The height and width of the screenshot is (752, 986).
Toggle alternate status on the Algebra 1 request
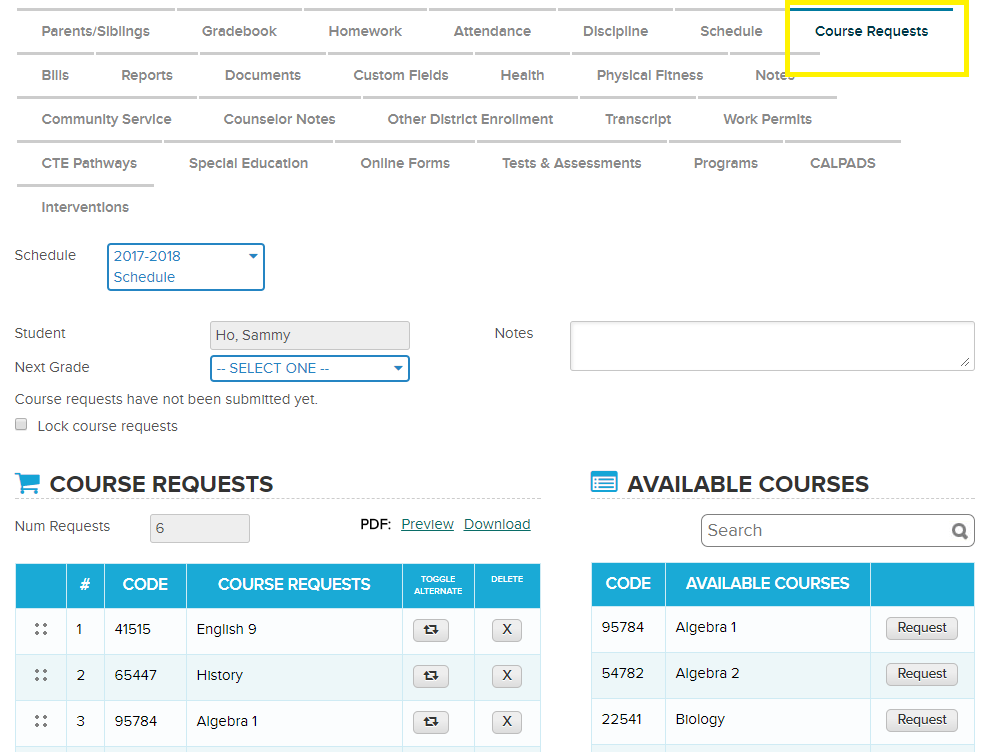430,721
